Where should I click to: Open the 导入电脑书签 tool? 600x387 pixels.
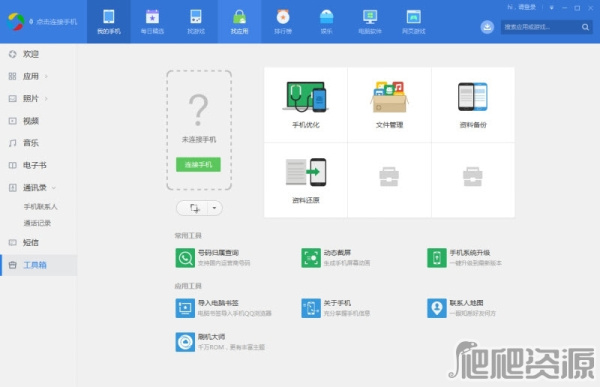tap(223, 308)
